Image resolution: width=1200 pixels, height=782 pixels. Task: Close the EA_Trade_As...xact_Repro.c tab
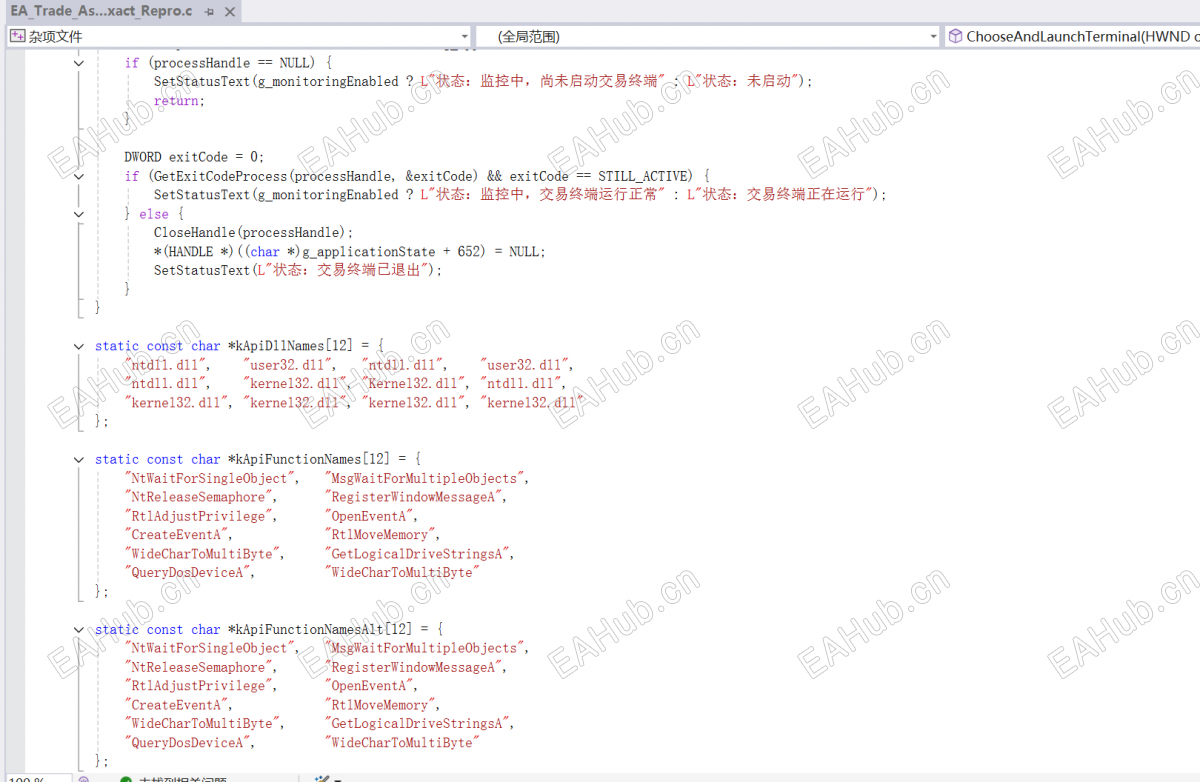point(229,12)
